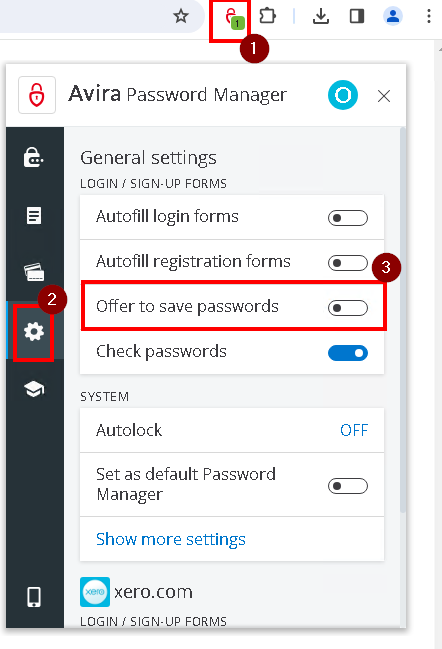Open the Chrome downloads icon
442x649 pixels.
pyautogui.click(x=321, y=17)
